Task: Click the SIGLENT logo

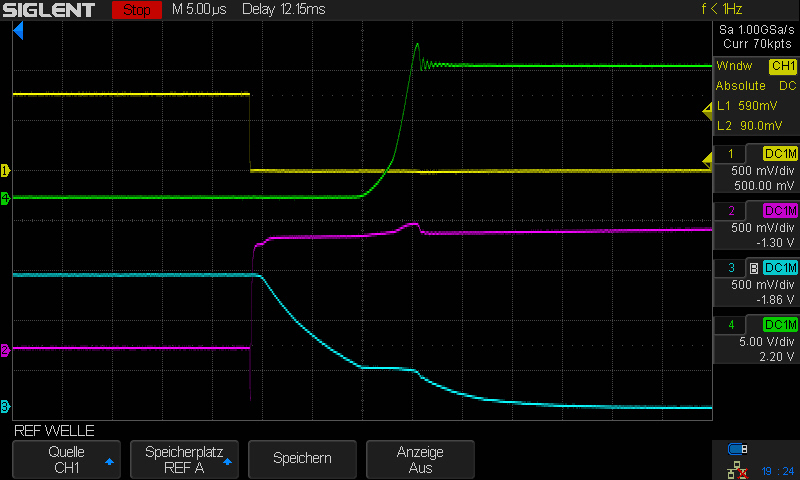Action: coord(48,10)
